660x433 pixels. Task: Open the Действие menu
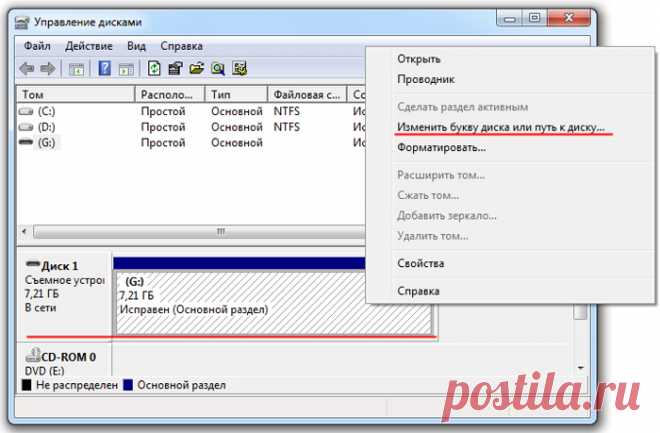[89, 46]
